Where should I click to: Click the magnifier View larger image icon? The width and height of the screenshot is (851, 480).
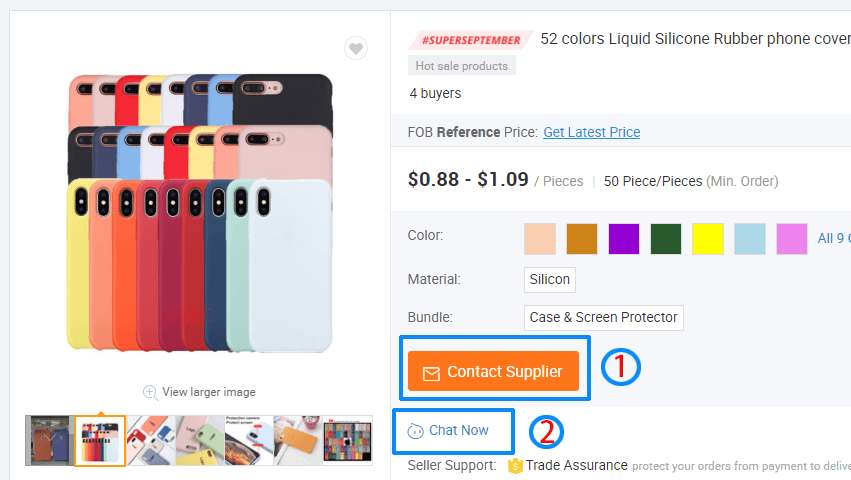150,392
